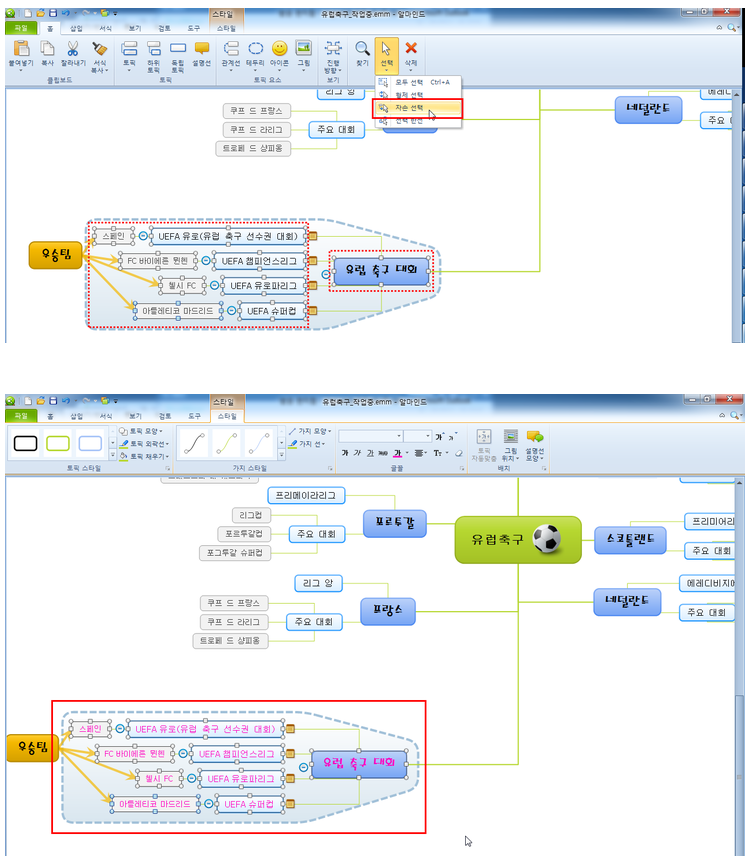Open 서식 tab in bottom window

pyautogui.click(x=105, y=416)
